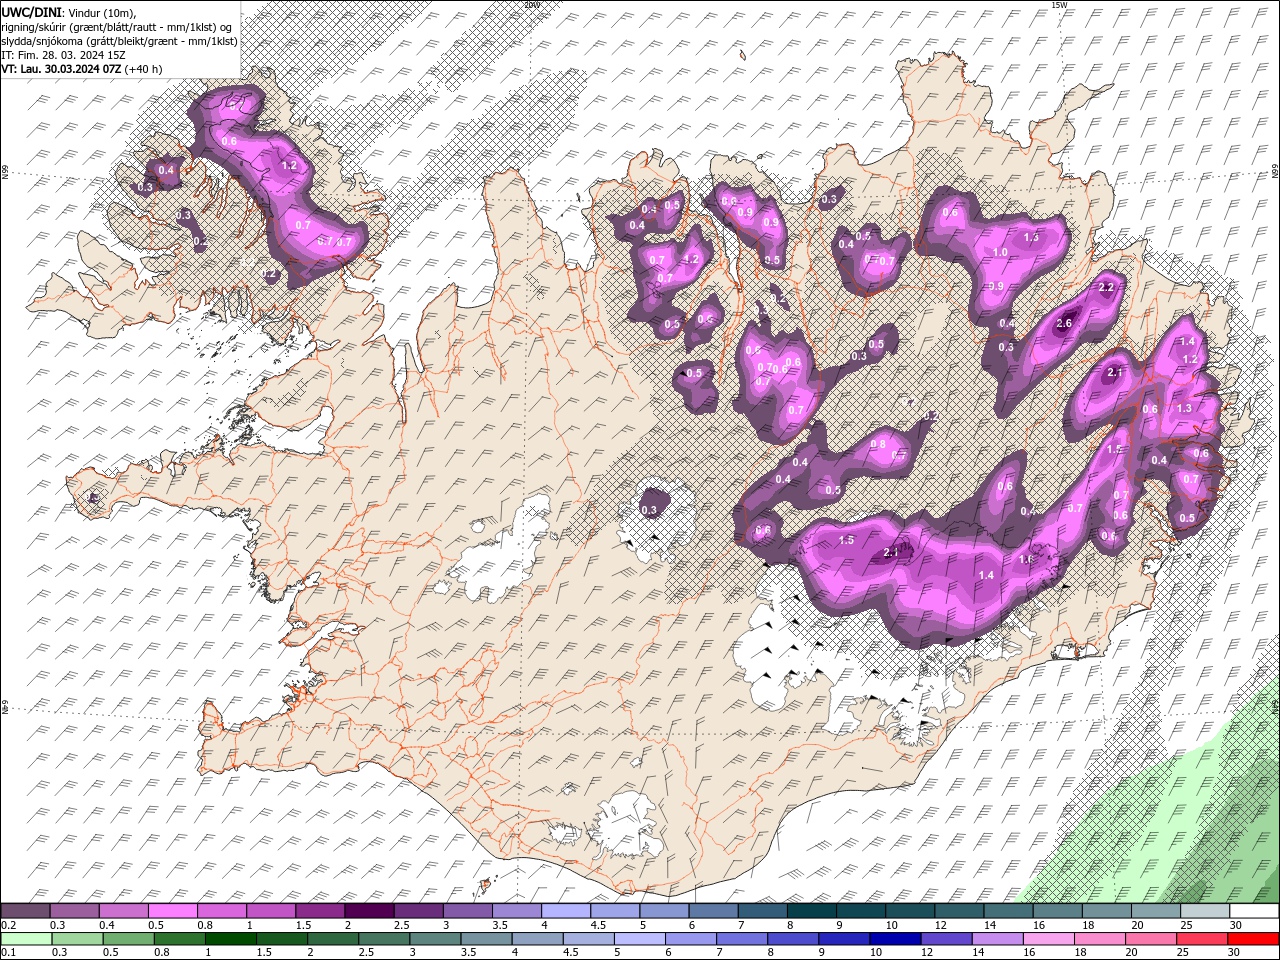Click the line starting 'slydda/snjókoma (grátt/bleikt/grænt'
The height and width of the screenshot is (960, 1280).
119,41
